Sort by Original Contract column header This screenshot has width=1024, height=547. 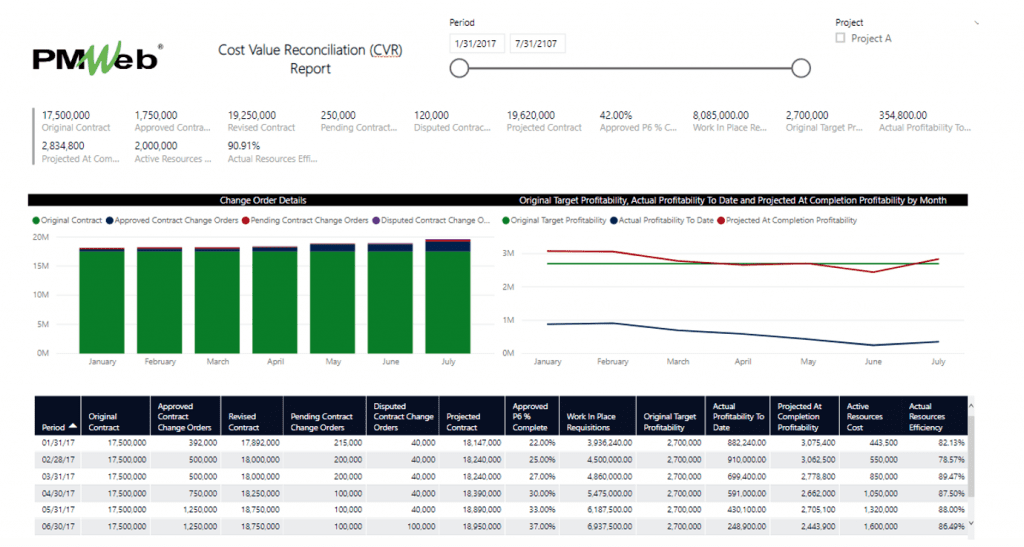coord(115,415)
